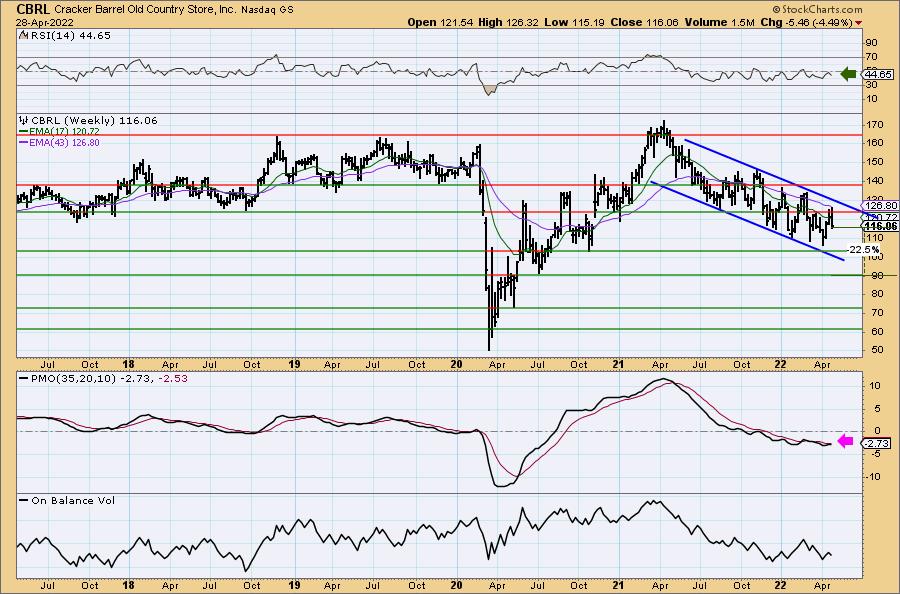Click the 170 price axis label

875,125
